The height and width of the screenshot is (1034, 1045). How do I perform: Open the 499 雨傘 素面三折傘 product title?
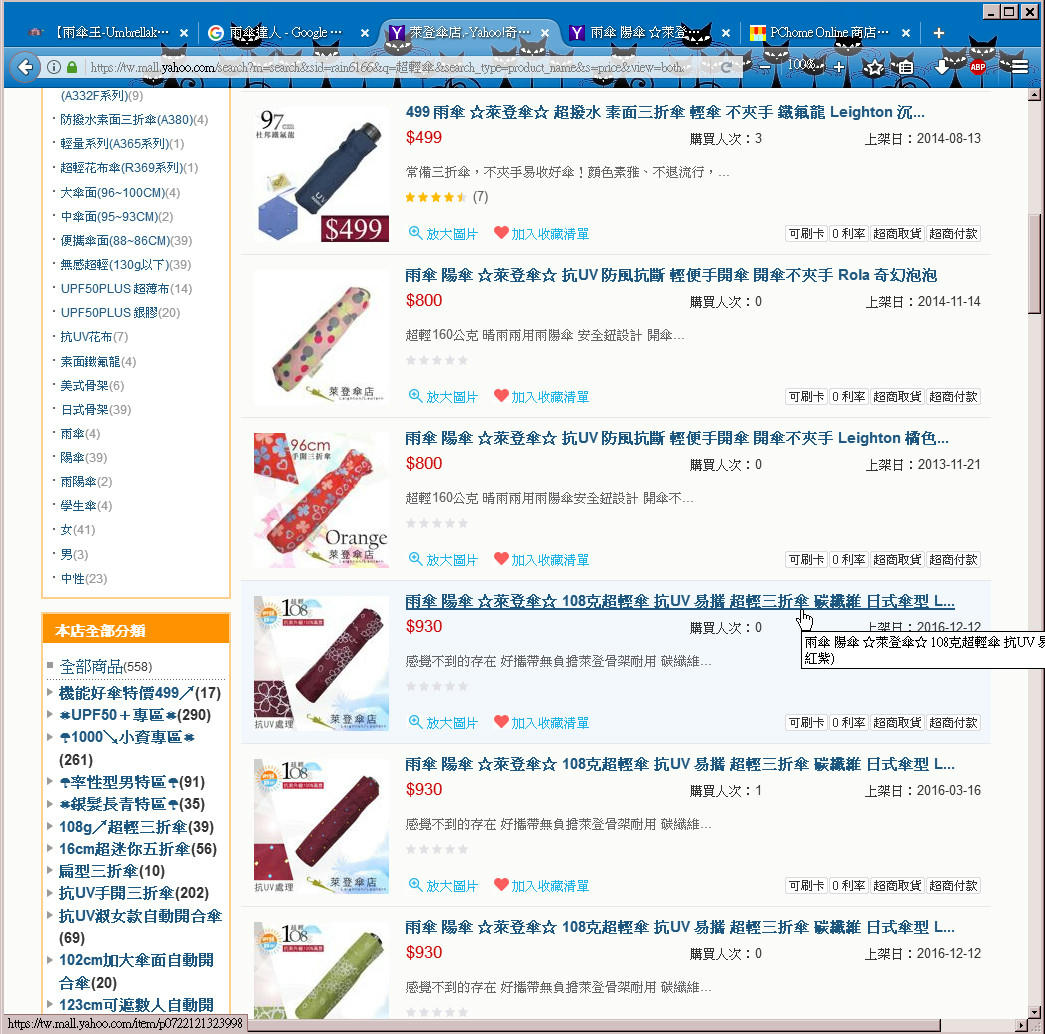coord(665,112)
